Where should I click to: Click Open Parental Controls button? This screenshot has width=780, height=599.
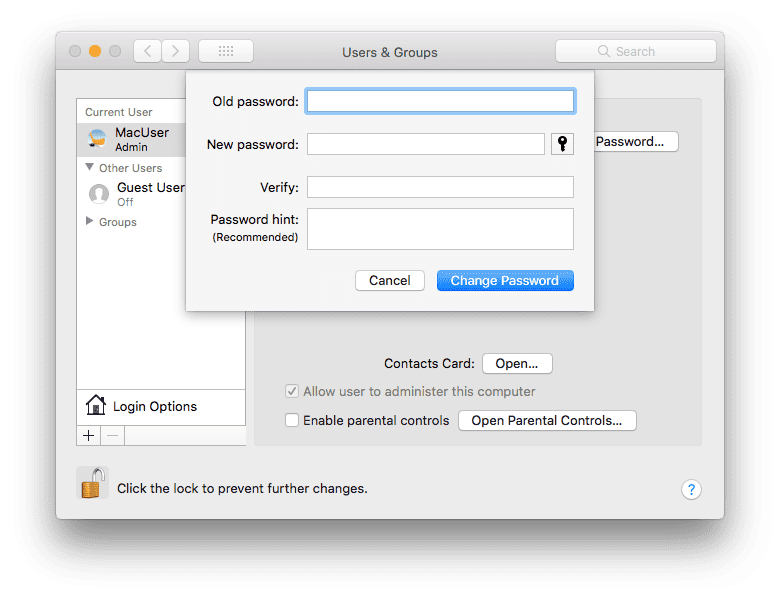[547, 421]
